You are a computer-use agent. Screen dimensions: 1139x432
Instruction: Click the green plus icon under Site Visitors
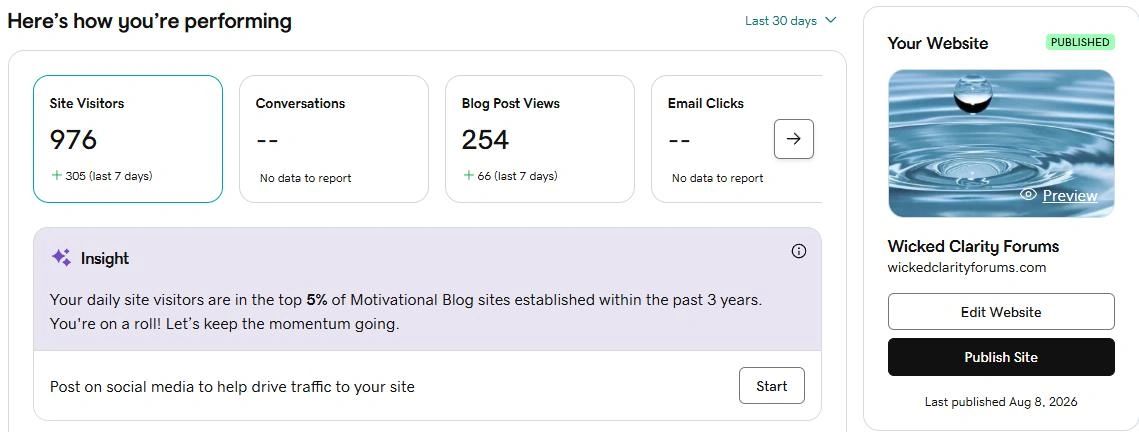coord(56,176)
